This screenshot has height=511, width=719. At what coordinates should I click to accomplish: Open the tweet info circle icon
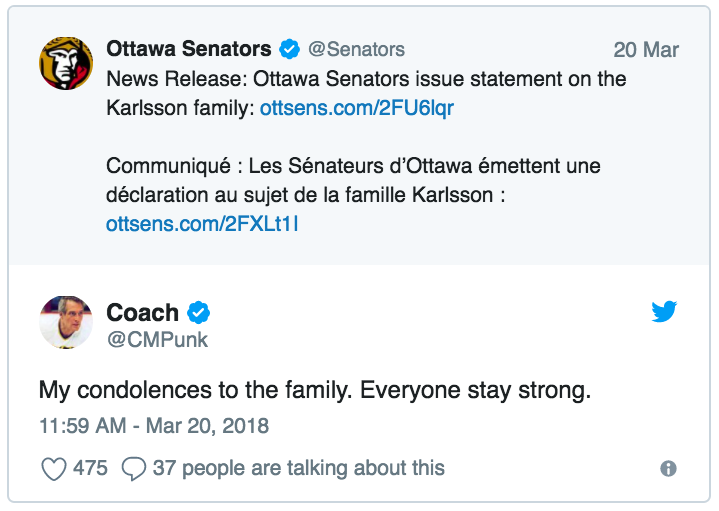coord(668,468)
